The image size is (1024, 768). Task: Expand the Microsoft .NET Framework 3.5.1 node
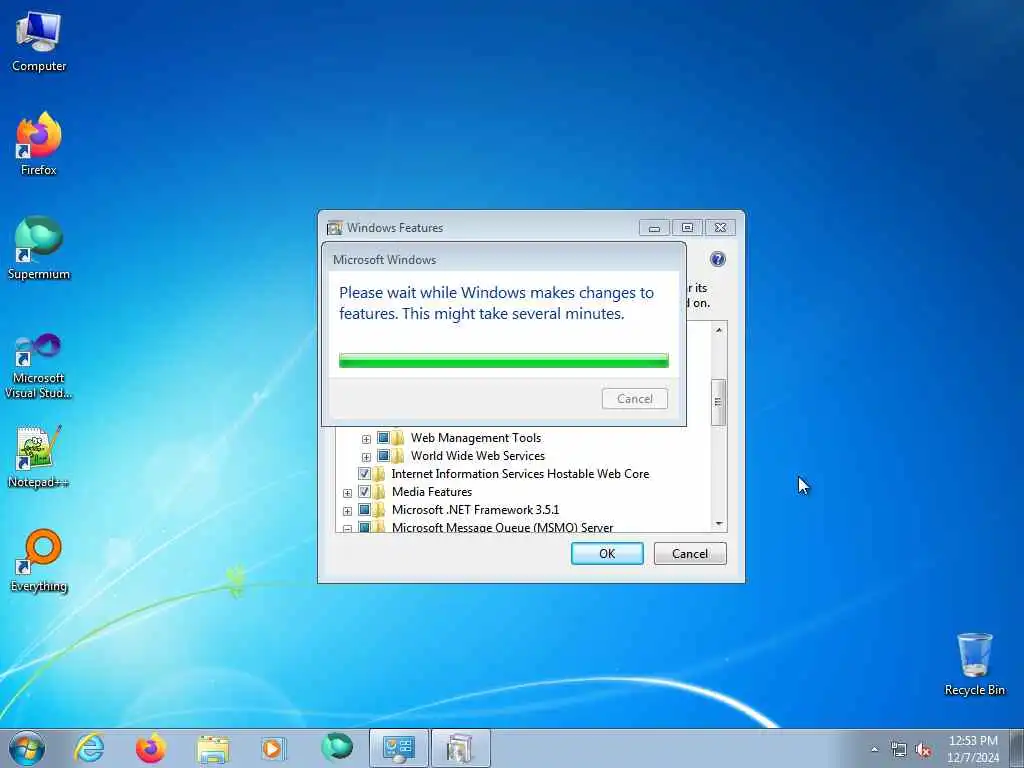tap(347, 511)
